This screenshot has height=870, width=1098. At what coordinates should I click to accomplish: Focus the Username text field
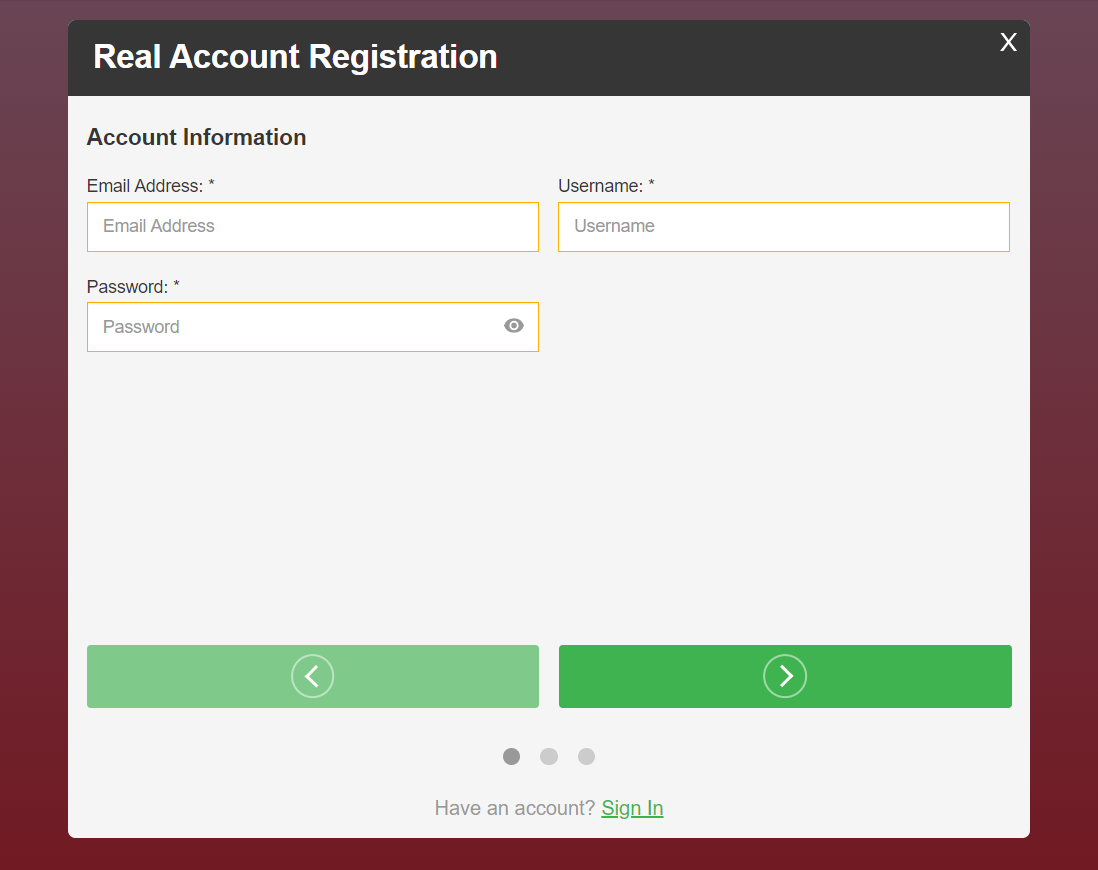(x=784, y=227)
